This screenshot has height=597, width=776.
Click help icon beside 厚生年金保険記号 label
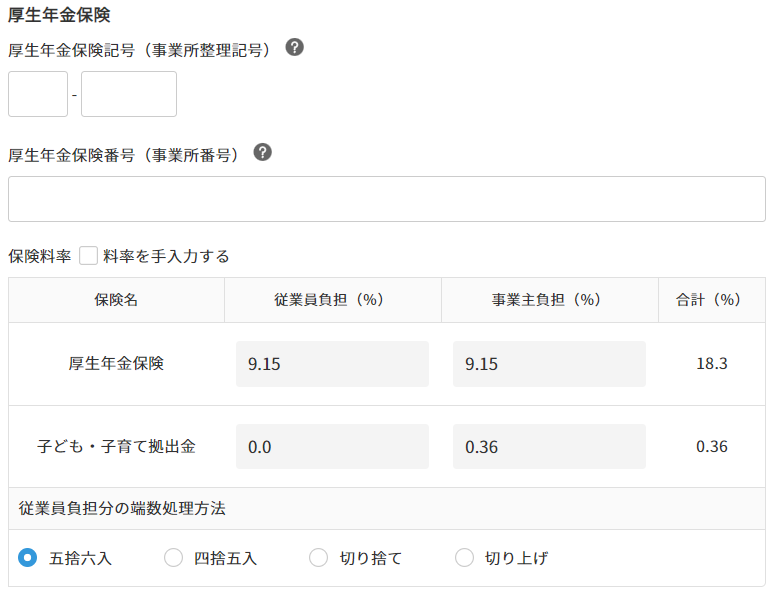click(x=294, y=48)
